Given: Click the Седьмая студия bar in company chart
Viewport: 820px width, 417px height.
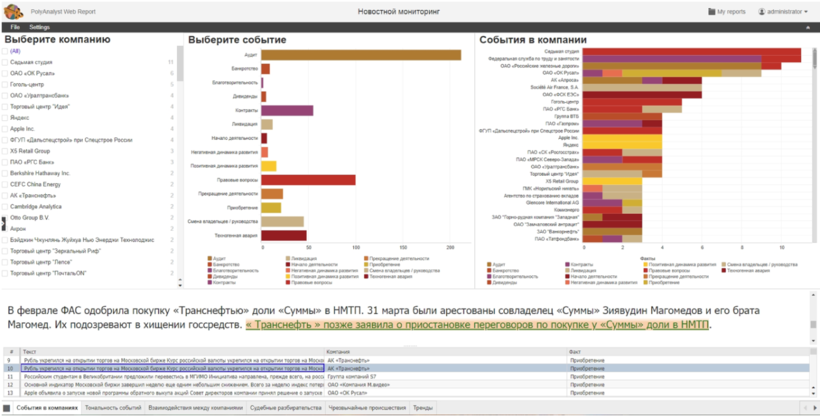Looking at the screenshot, I should tap(691, 51).
